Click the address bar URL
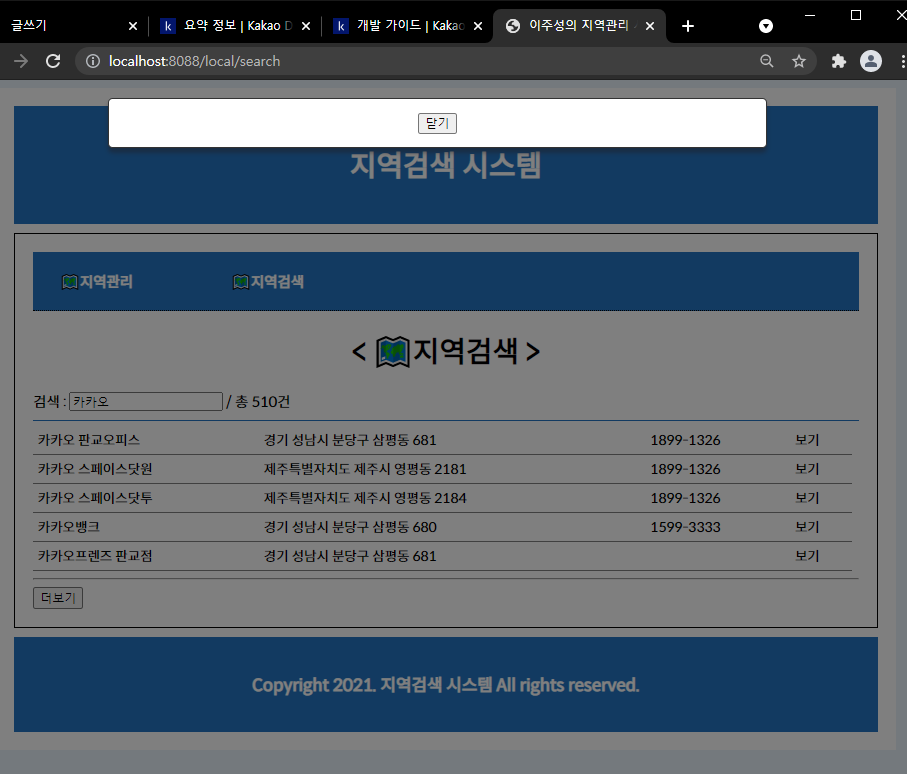907x774 pixels. pos(194,61)
